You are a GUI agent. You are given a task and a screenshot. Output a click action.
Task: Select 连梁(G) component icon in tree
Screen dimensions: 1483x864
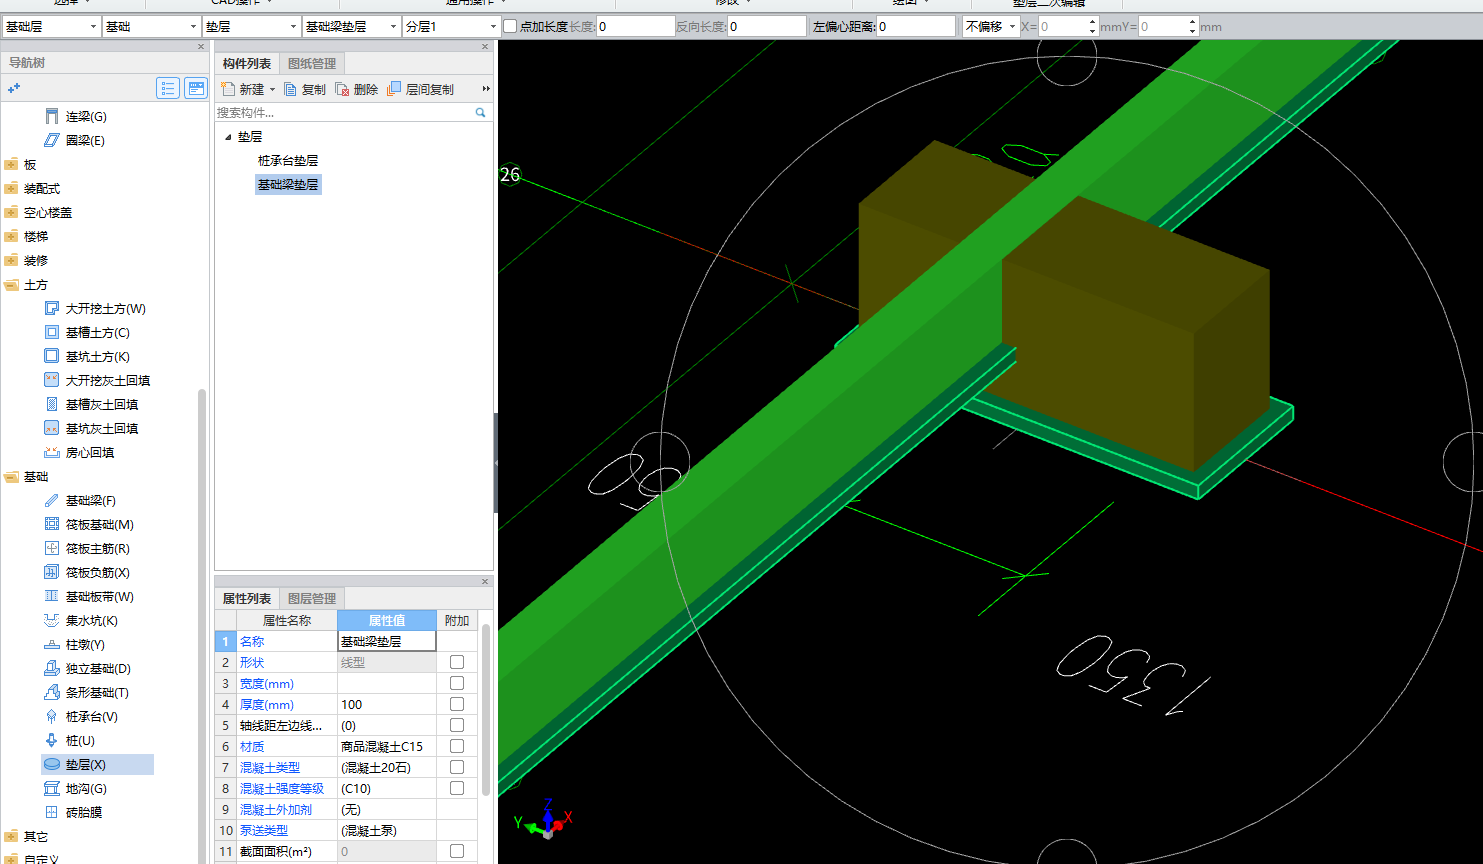pyautogui.click(x=52, y=117)
